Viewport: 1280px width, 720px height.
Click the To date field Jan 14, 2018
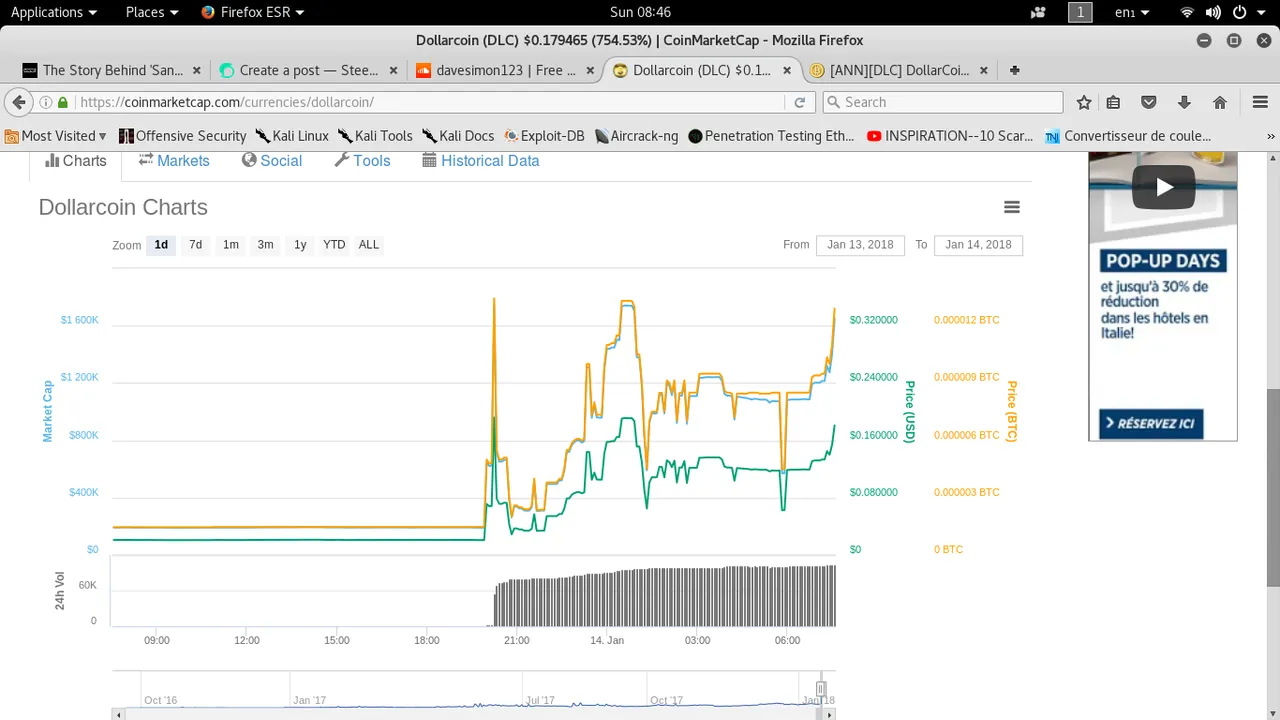click(978, 245)
